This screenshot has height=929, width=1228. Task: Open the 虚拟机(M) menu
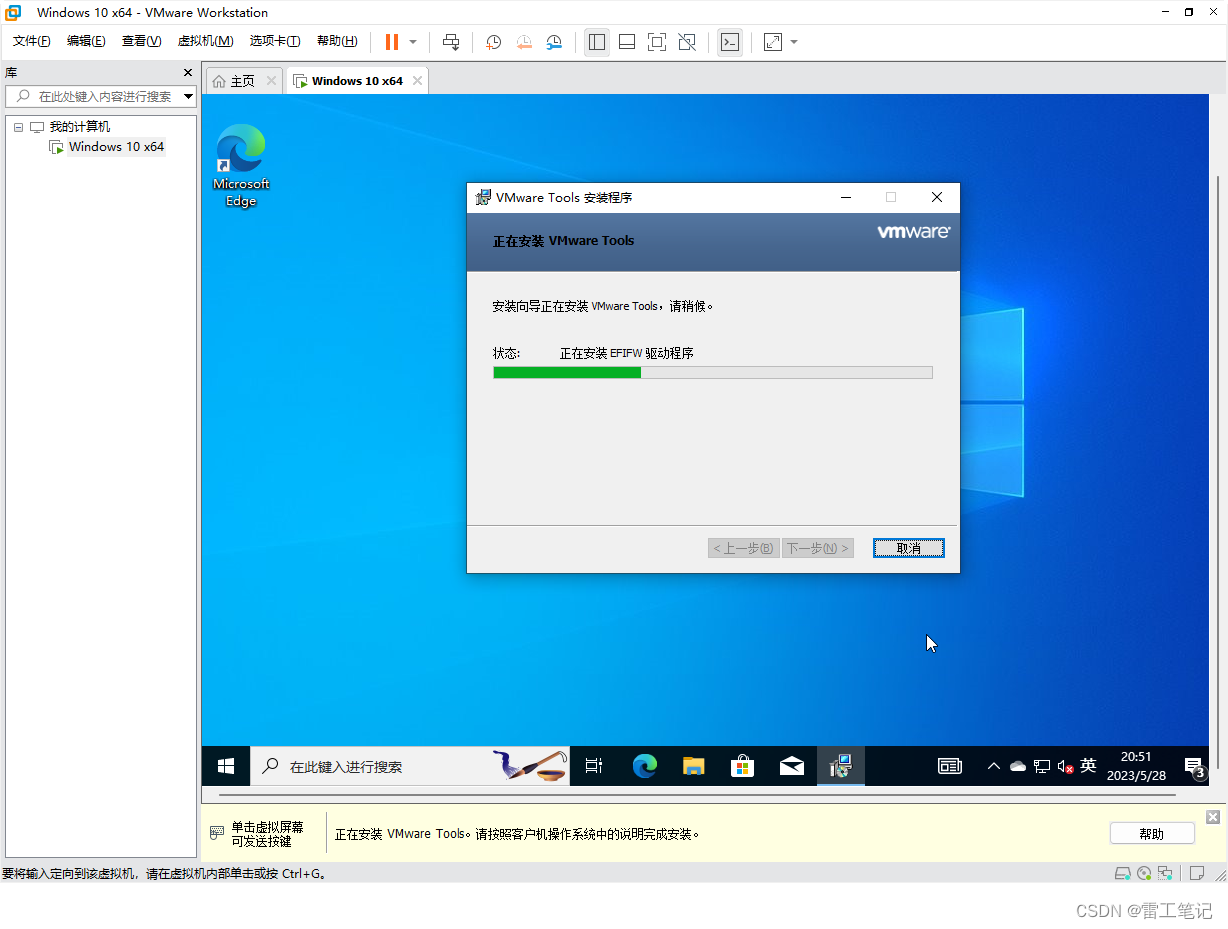(205, 41)
